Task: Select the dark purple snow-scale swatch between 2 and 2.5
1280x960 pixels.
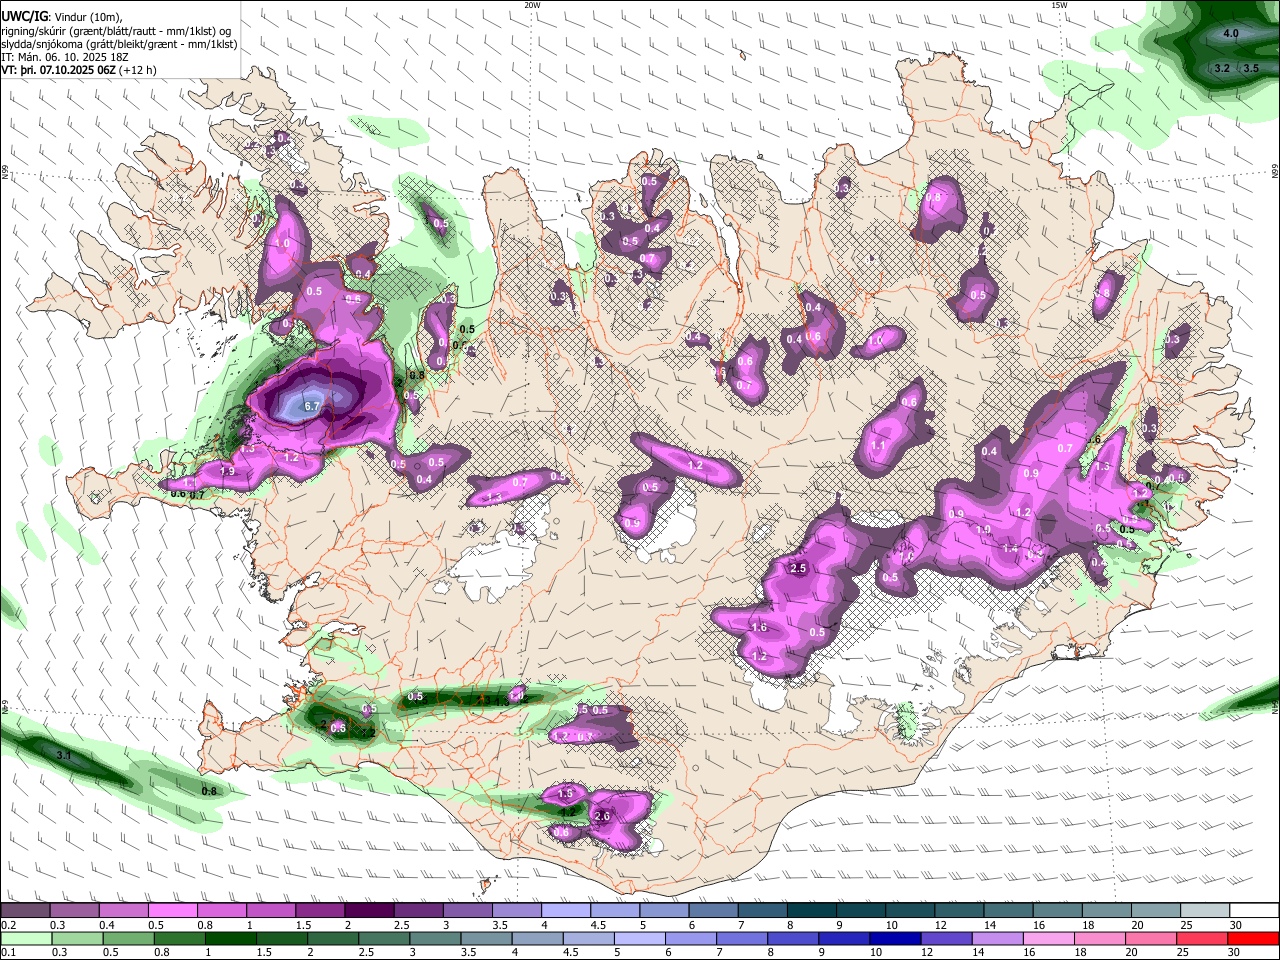Action: (369, 911)
